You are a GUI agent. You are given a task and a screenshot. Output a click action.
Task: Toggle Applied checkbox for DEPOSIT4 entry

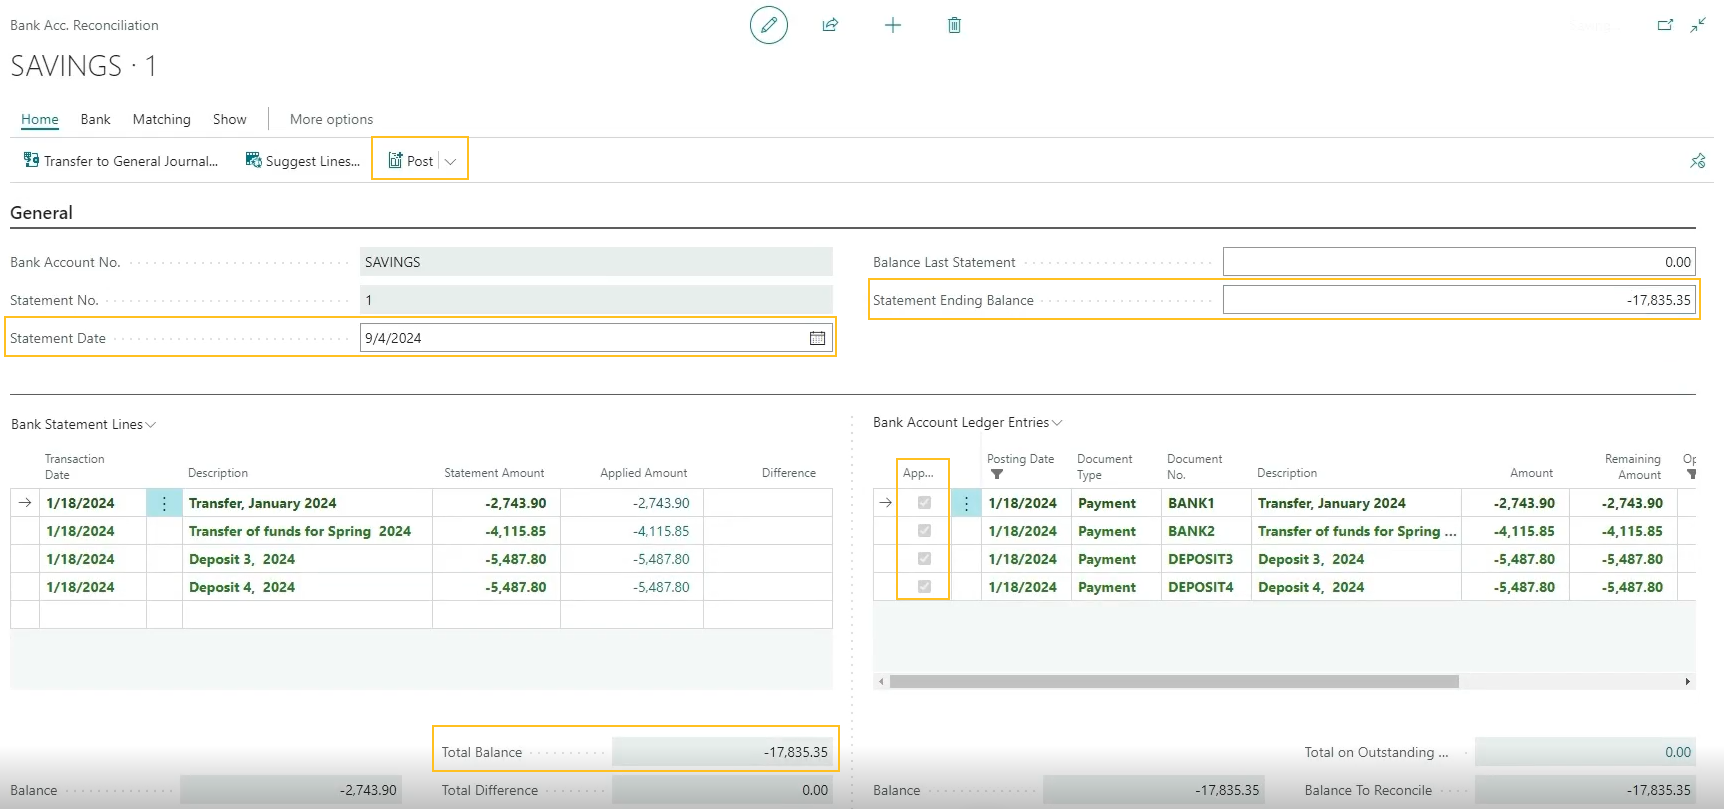[x=924, y=587]
